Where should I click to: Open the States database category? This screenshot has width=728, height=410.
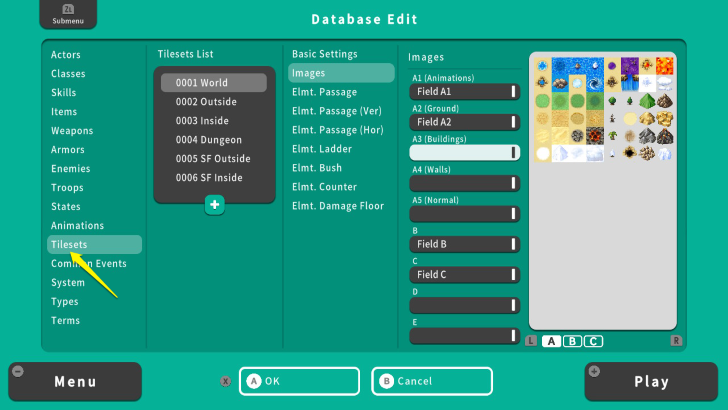point(65,207)
